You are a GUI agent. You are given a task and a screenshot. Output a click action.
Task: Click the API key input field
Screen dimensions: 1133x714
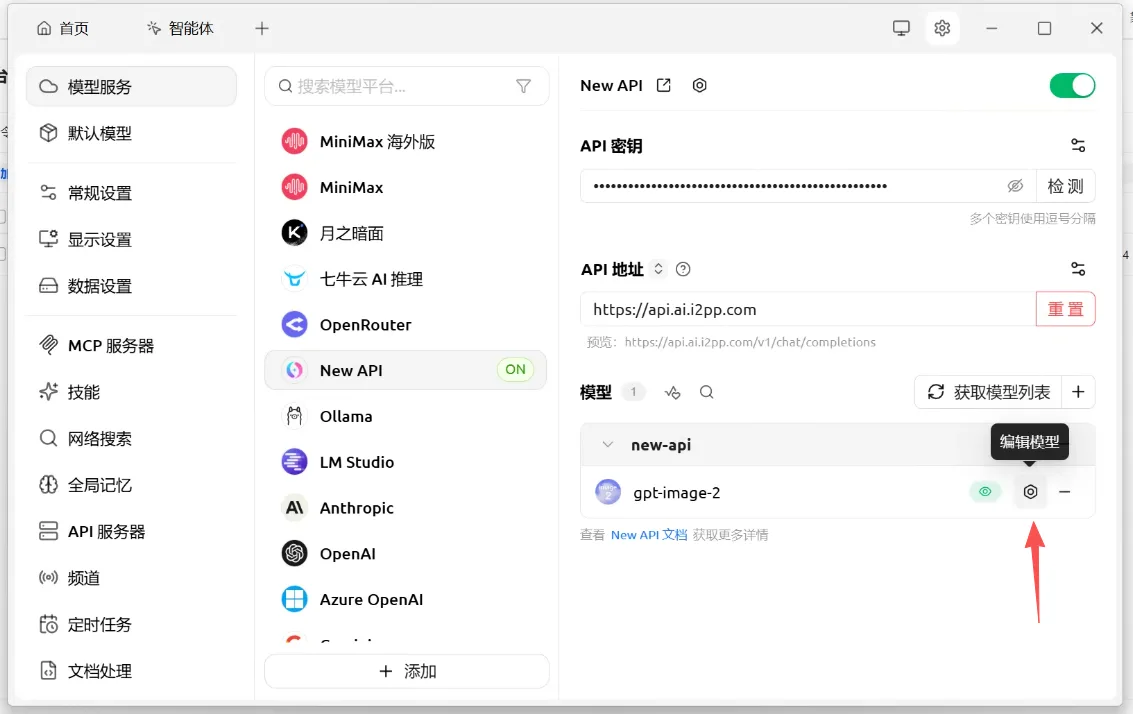pos(808,186)
